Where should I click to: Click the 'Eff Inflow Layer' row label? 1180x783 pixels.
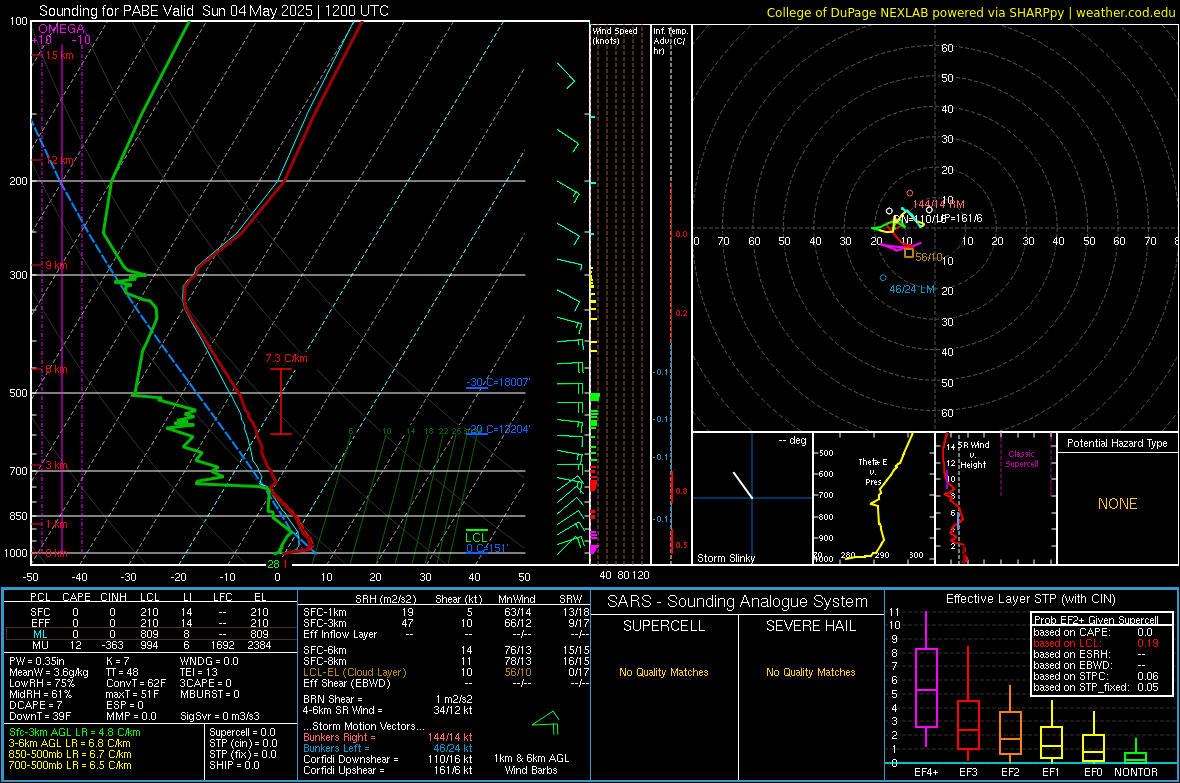coord(339,634)
